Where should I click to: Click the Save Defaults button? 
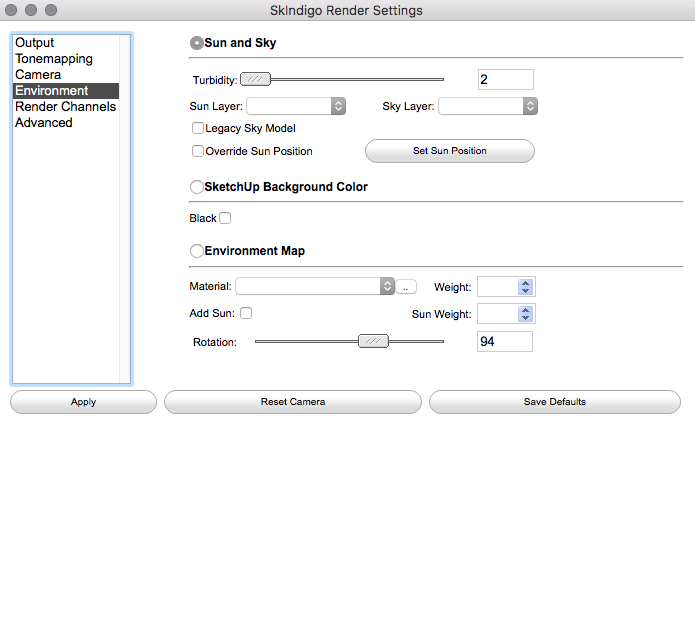click(x=554, y=402)
